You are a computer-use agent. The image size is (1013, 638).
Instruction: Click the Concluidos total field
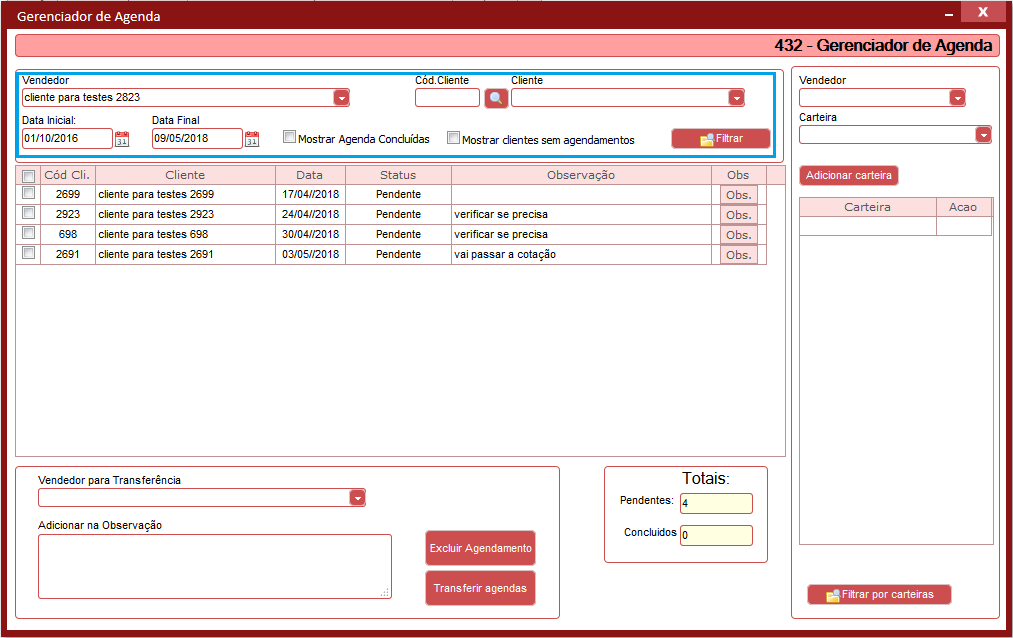tap(716, 535)
